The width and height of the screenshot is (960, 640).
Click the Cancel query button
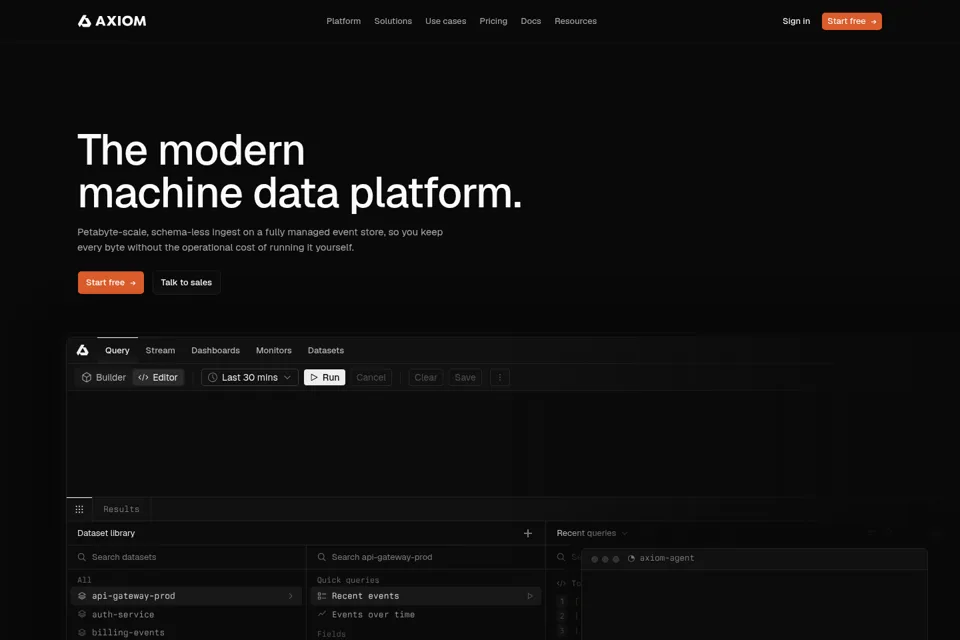371,377
